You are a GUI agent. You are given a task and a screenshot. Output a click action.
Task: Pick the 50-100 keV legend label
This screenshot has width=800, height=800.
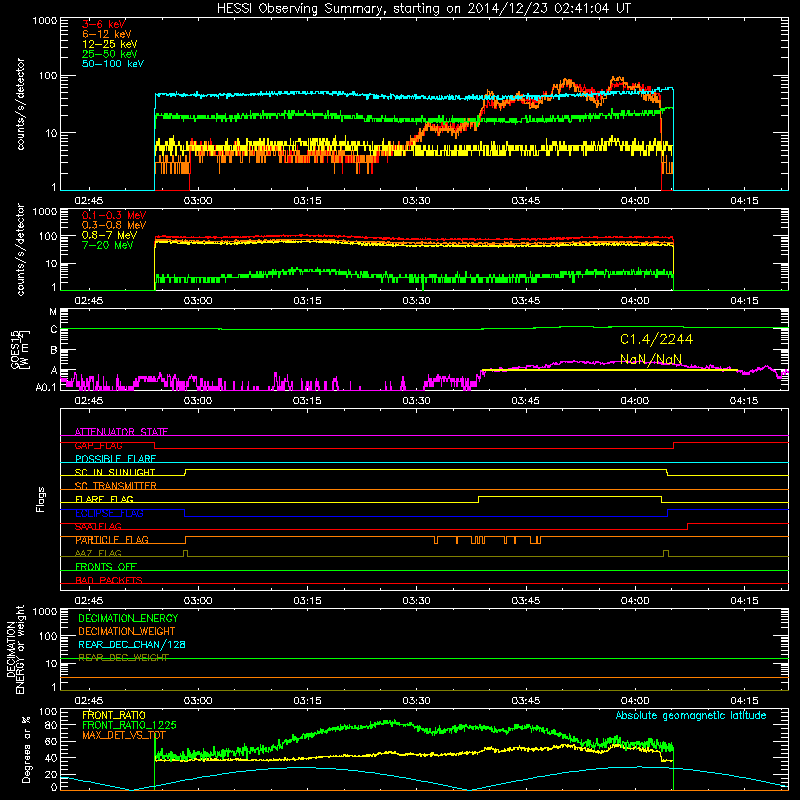tap(113, 64)
